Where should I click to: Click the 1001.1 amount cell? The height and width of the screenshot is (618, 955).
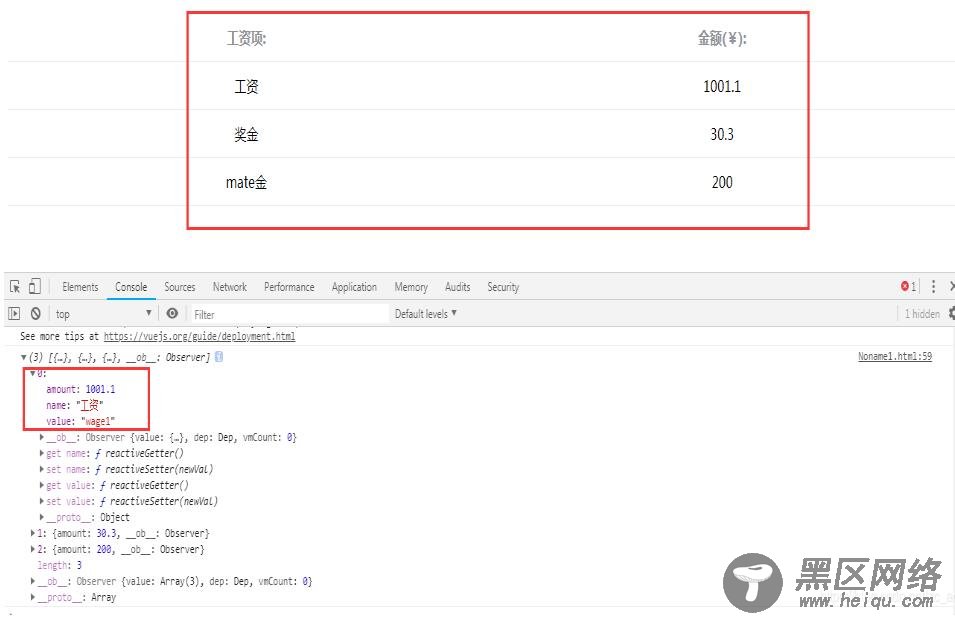[x=722, y=86]
